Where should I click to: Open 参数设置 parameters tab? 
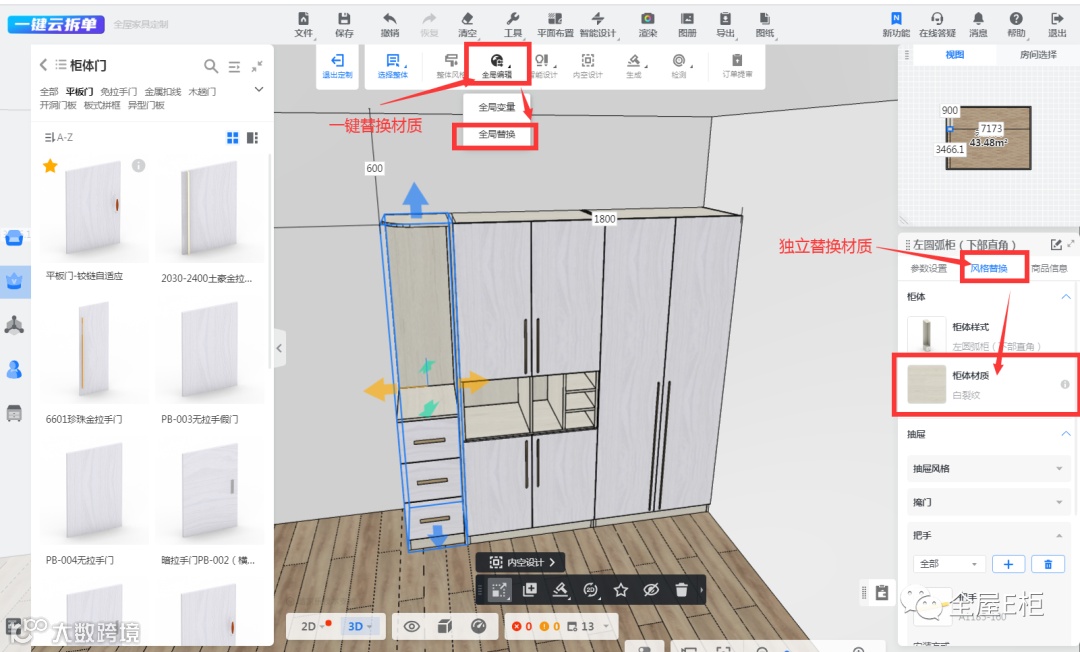click(928, 269)
